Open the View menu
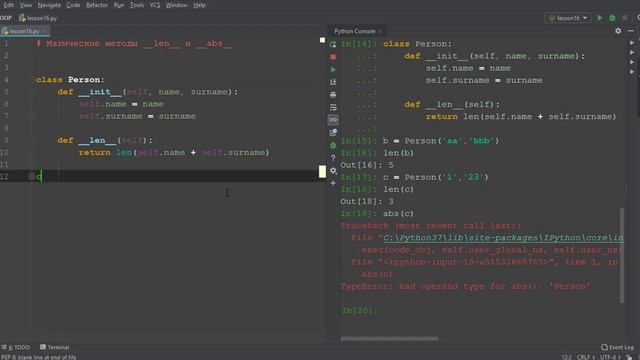The image size is (640, 360). click(26, 5)
